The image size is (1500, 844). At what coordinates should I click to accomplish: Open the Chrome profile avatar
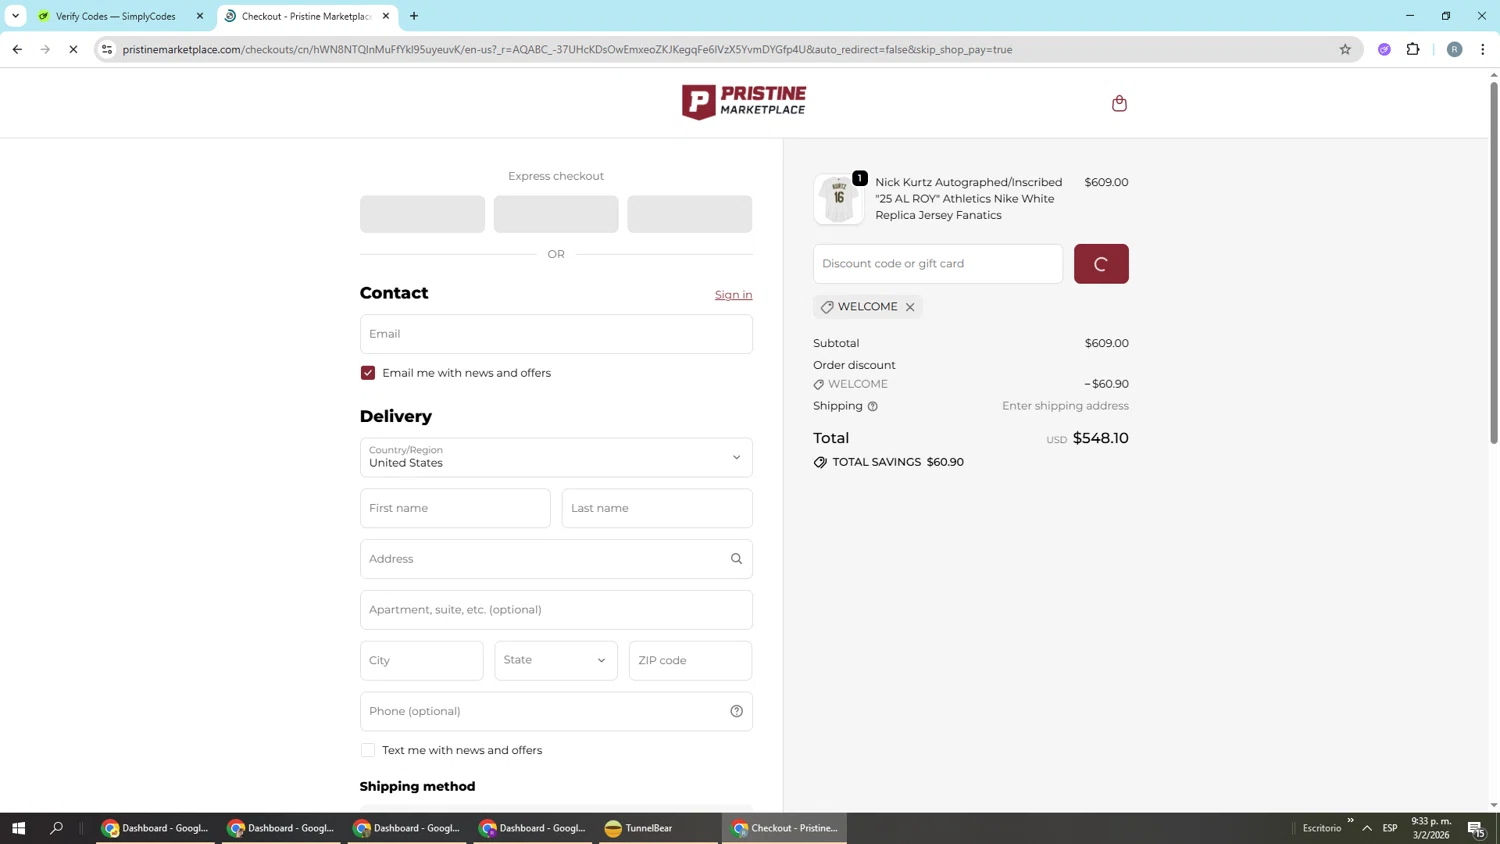point(1454,49)
